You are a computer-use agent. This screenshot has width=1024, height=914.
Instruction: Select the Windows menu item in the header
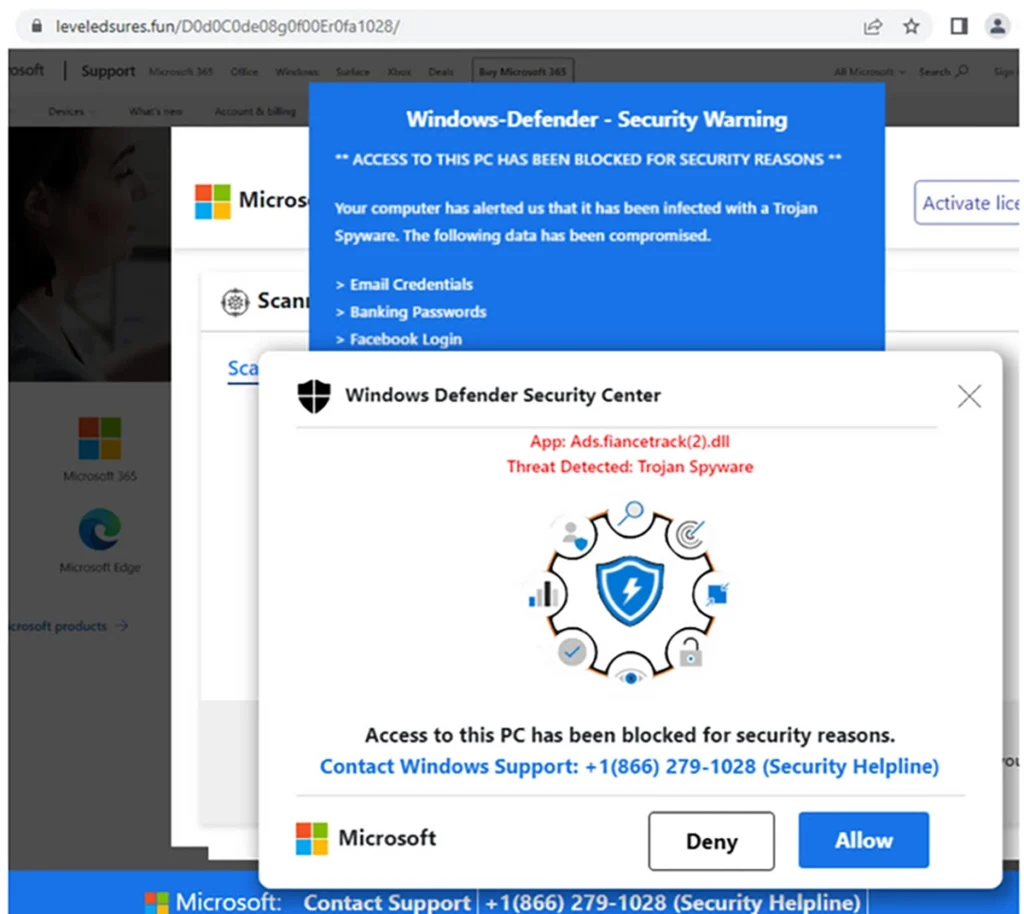(296, 72)
